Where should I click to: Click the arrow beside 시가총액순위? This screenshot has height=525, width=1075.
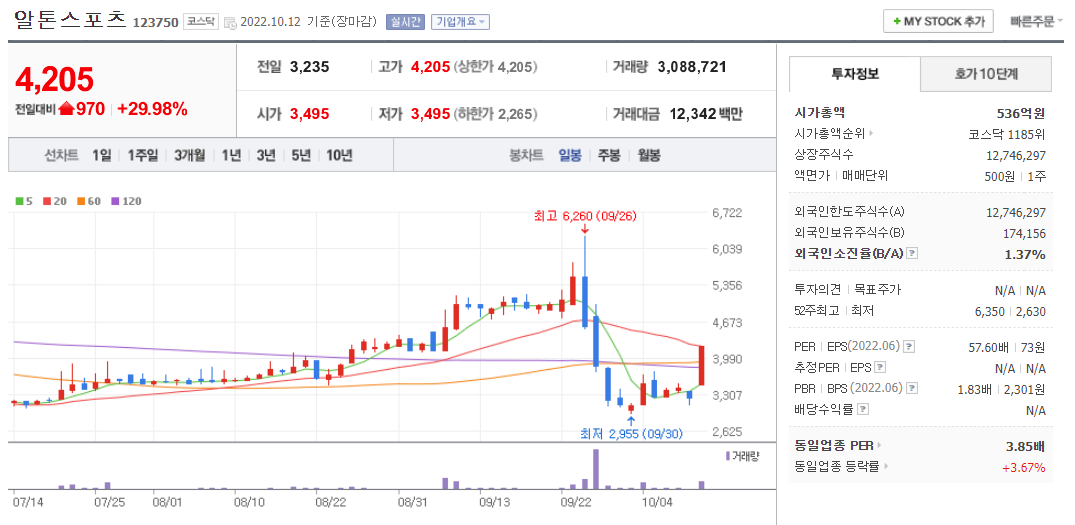(x=871, y=133)
